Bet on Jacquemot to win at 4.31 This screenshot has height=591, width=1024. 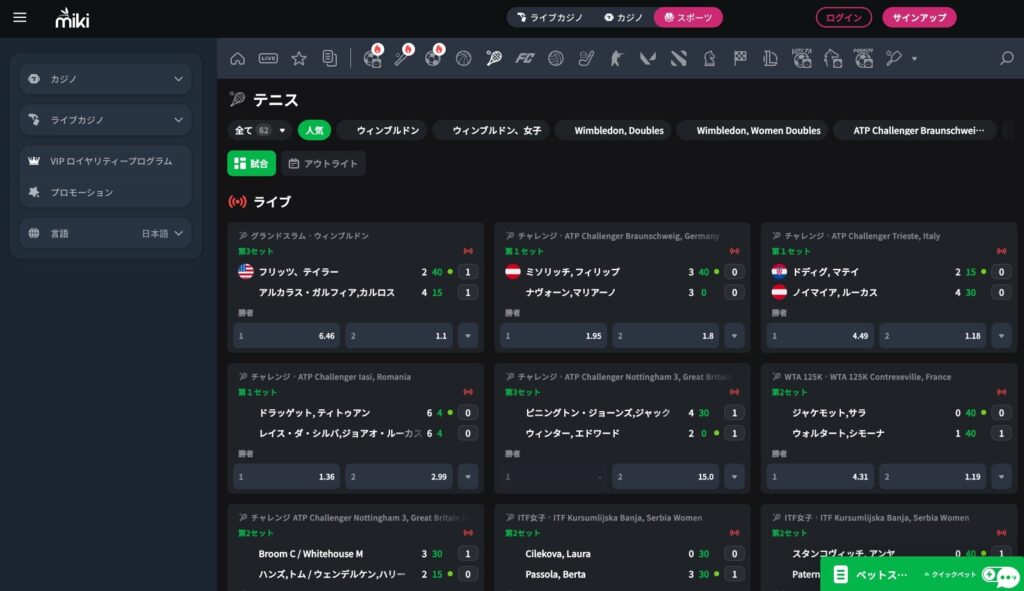820,477
